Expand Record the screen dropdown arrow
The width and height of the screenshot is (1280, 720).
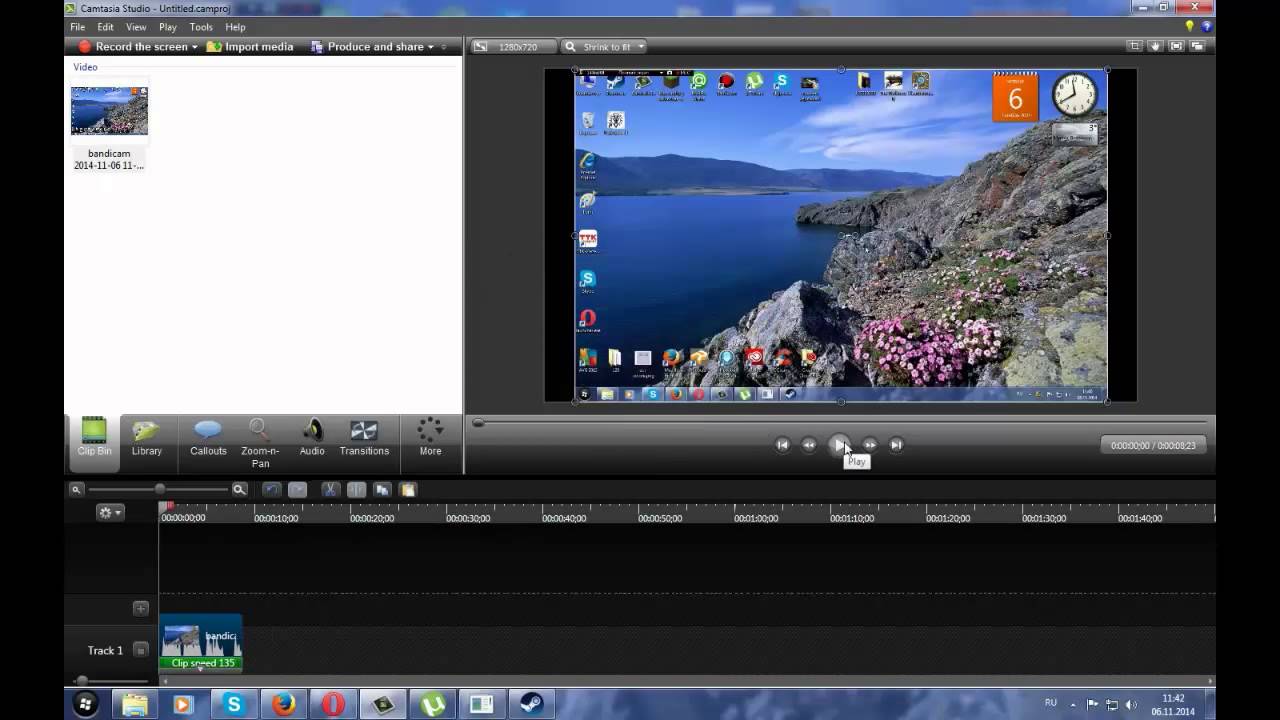coord(195,47)
